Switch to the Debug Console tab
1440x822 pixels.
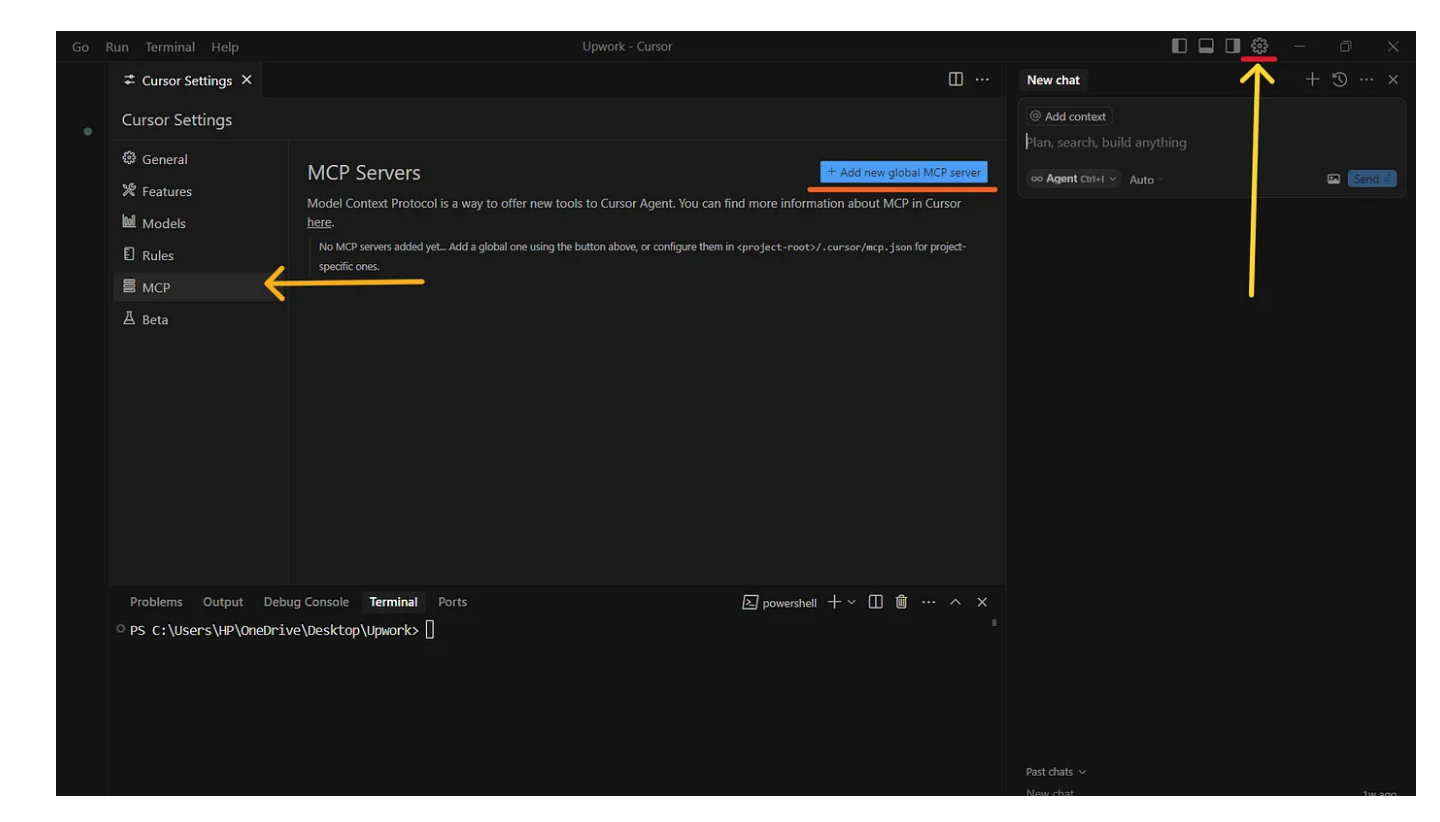pyautogui.click(x=306, y=602)
